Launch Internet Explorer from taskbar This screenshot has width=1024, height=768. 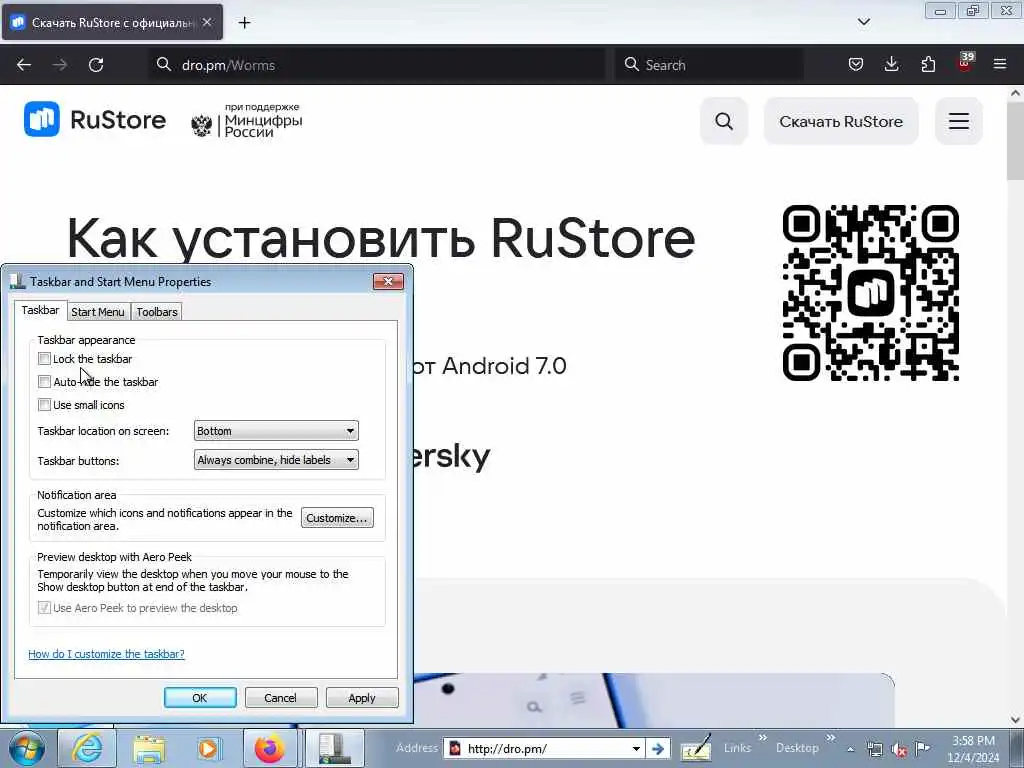pyautogui.click(x=86, y=748)
